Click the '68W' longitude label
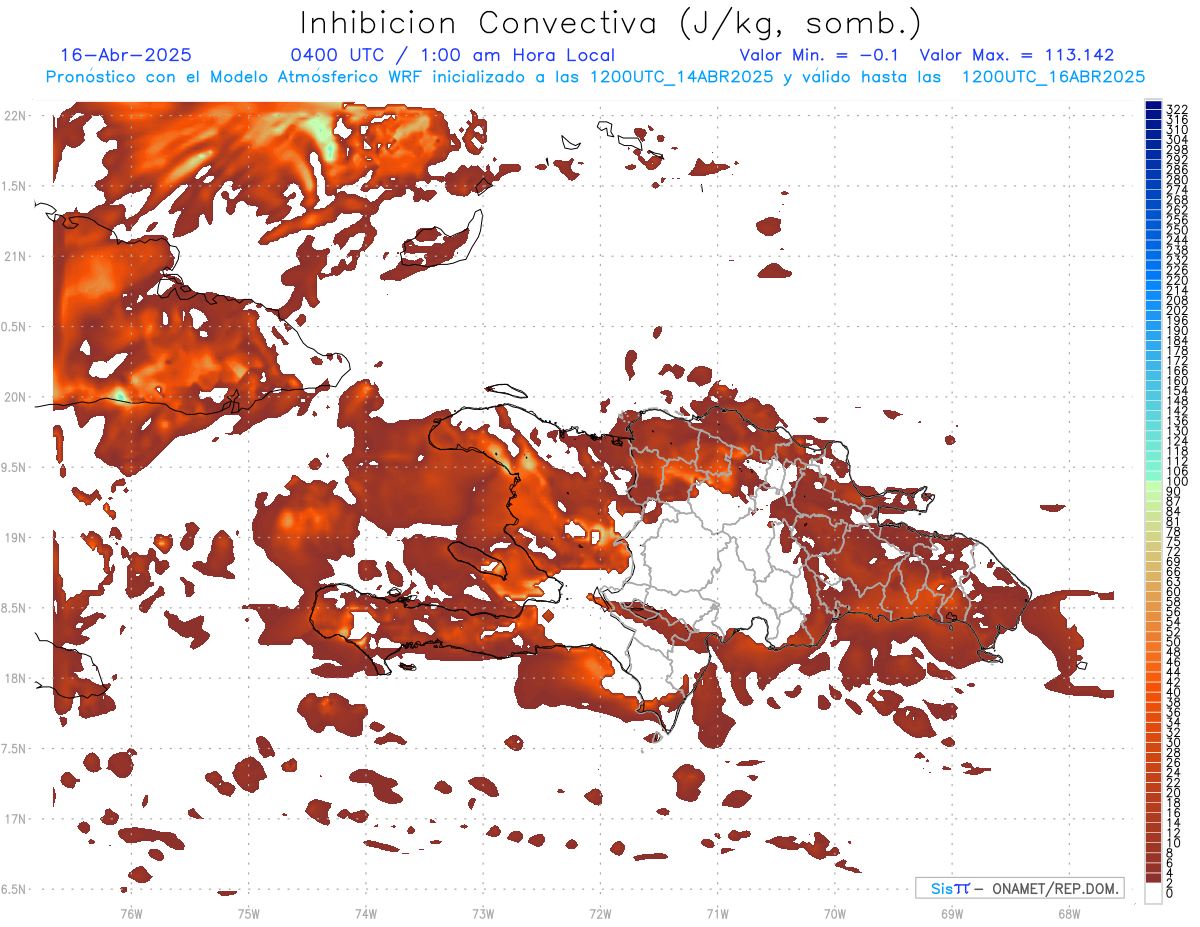Viewport: 1200px width, 927px height. point(1069,914)
